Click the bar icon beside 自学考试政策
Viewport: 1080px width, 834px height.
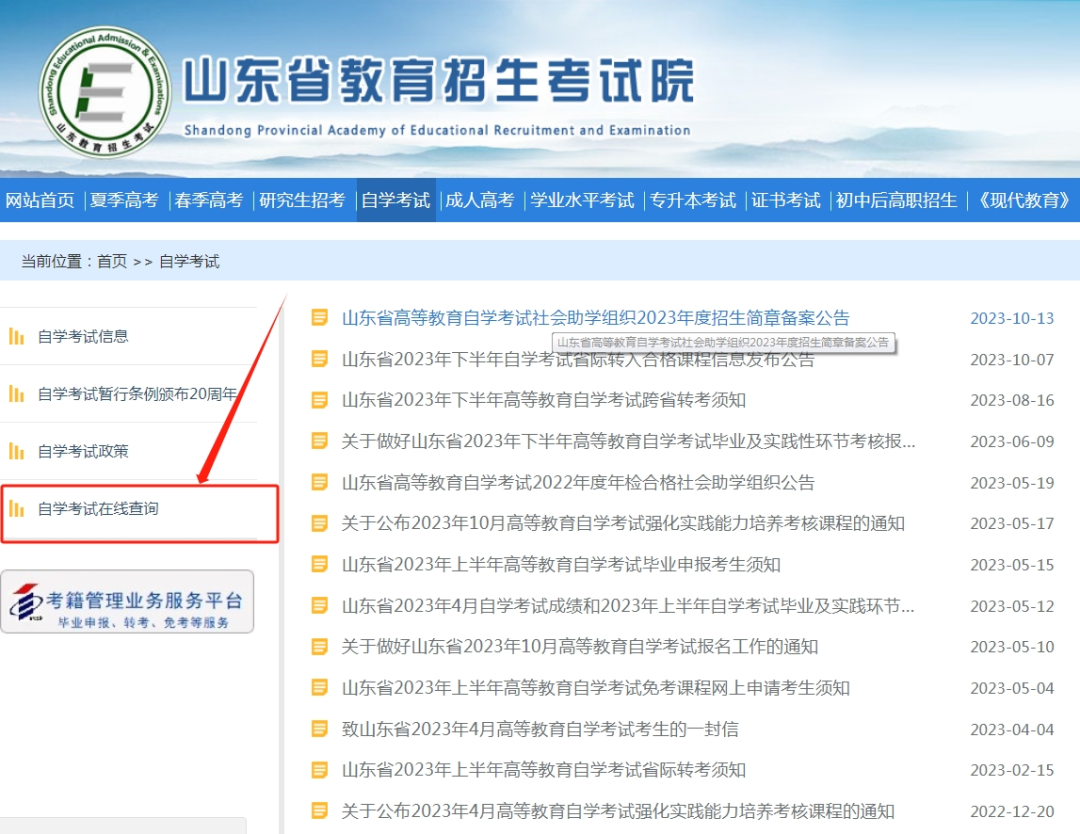17,451
